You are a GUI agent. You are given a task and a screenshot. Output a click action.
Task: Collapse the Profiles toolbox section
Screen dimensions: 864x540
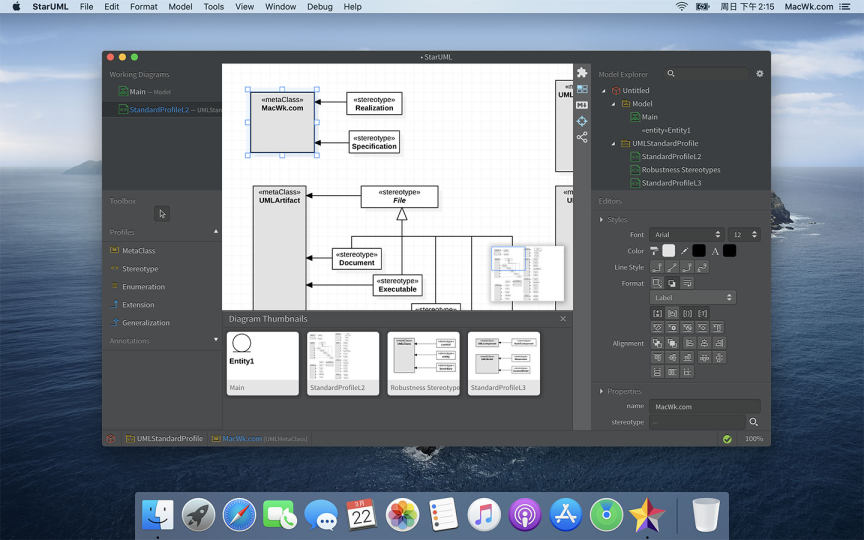[215, 232]
